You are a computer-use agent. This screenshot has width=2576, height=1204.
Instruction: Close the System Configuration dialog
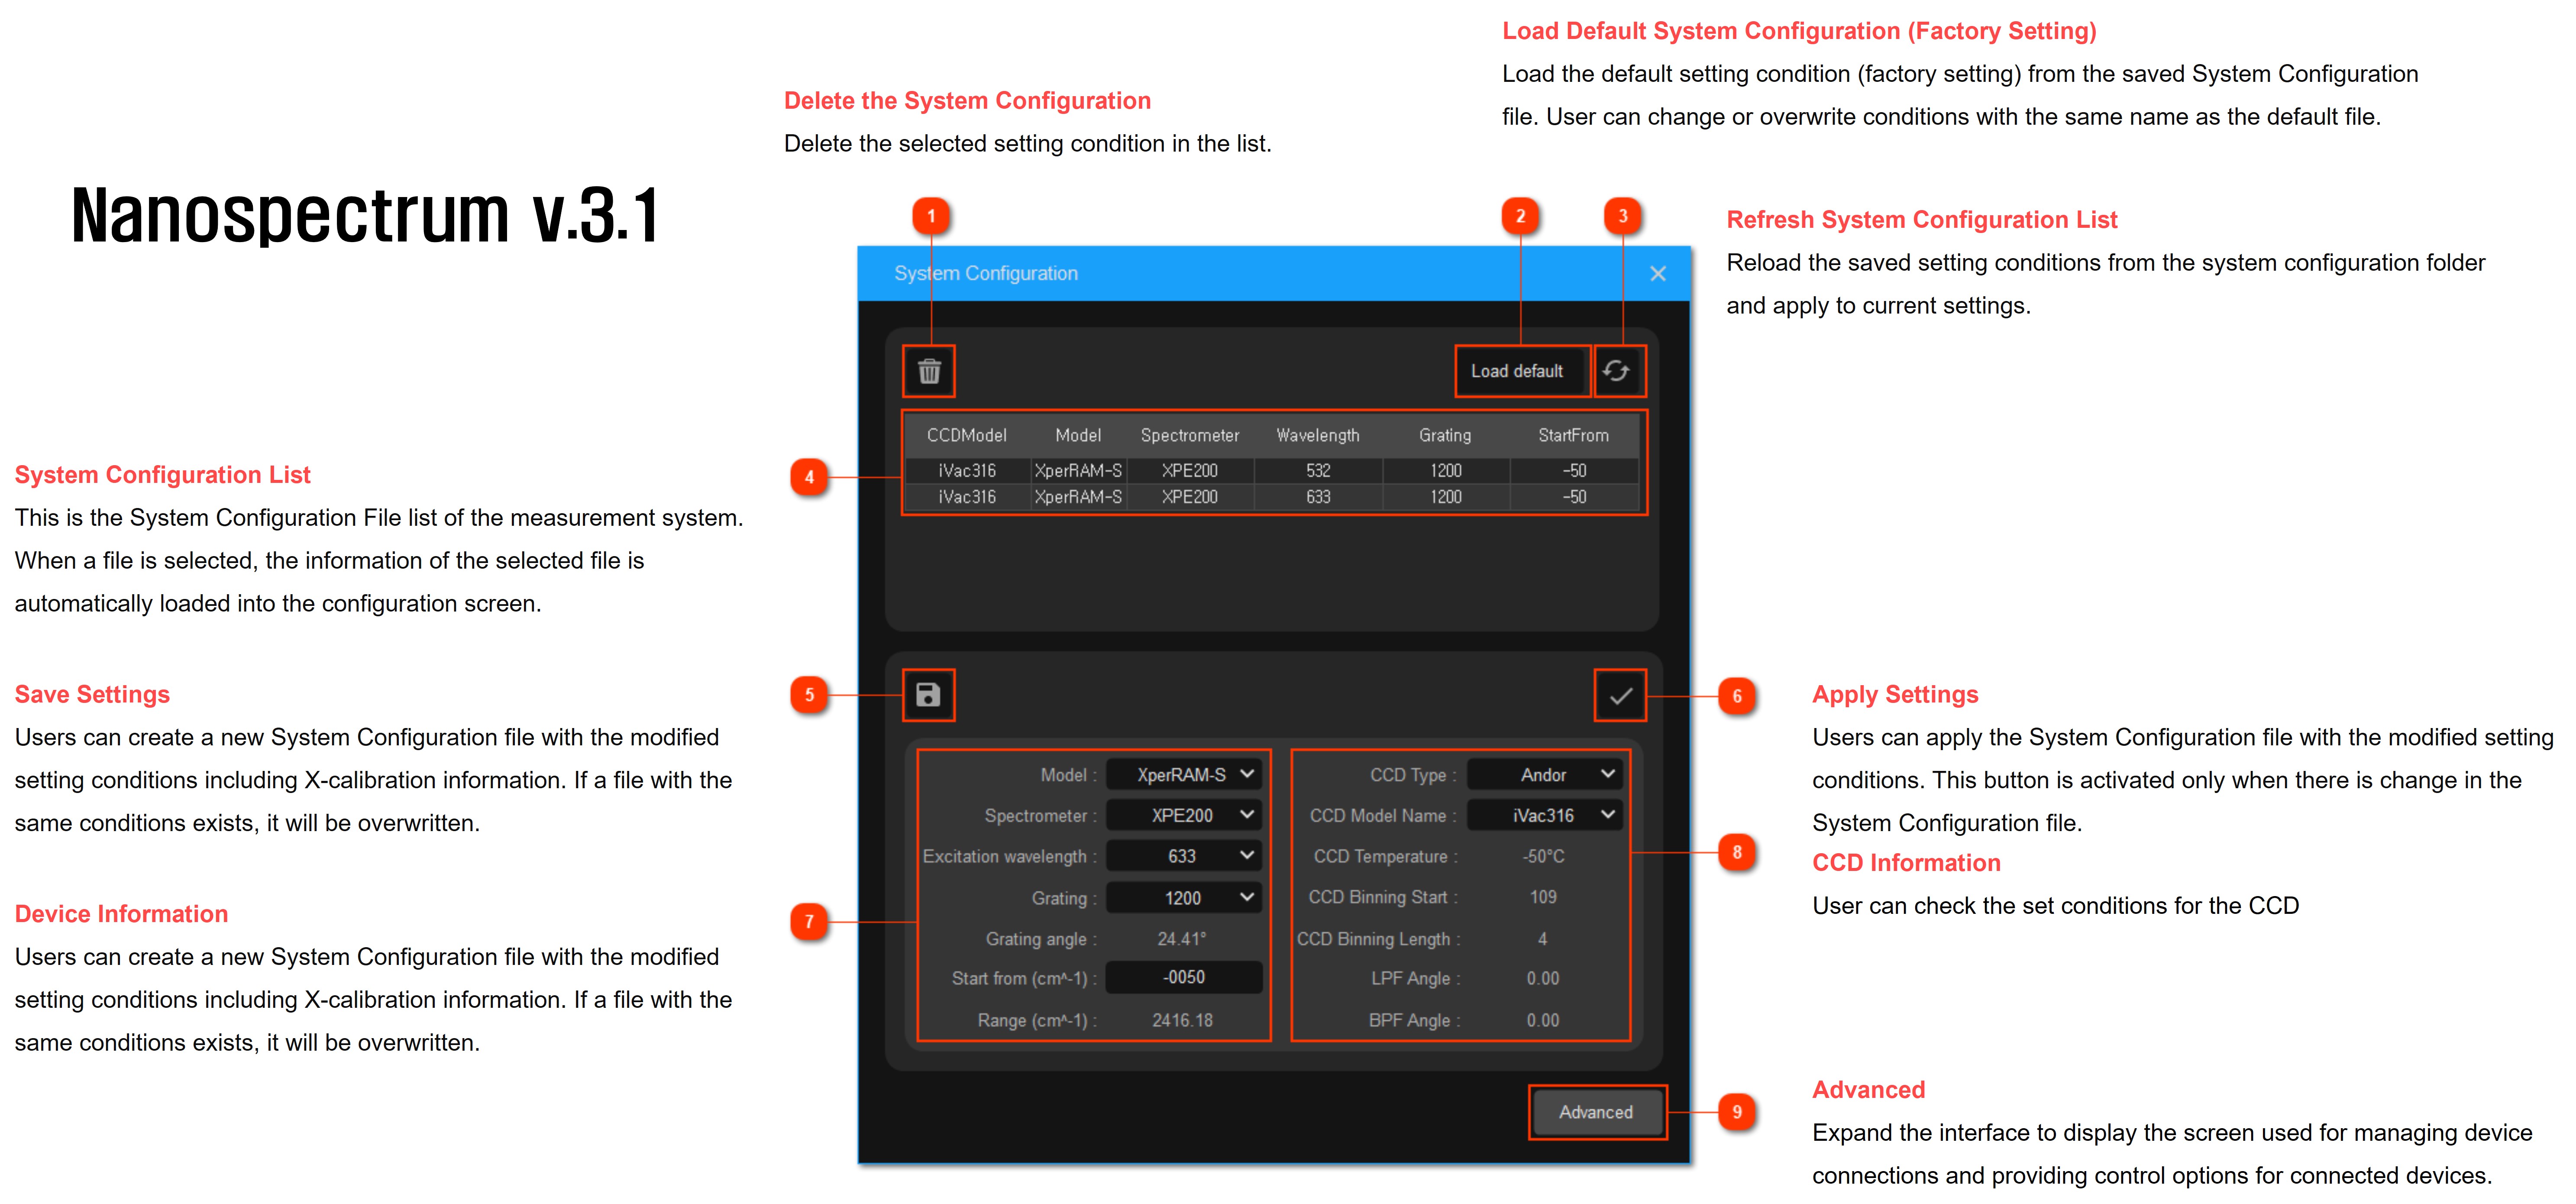click(1657, 274)
